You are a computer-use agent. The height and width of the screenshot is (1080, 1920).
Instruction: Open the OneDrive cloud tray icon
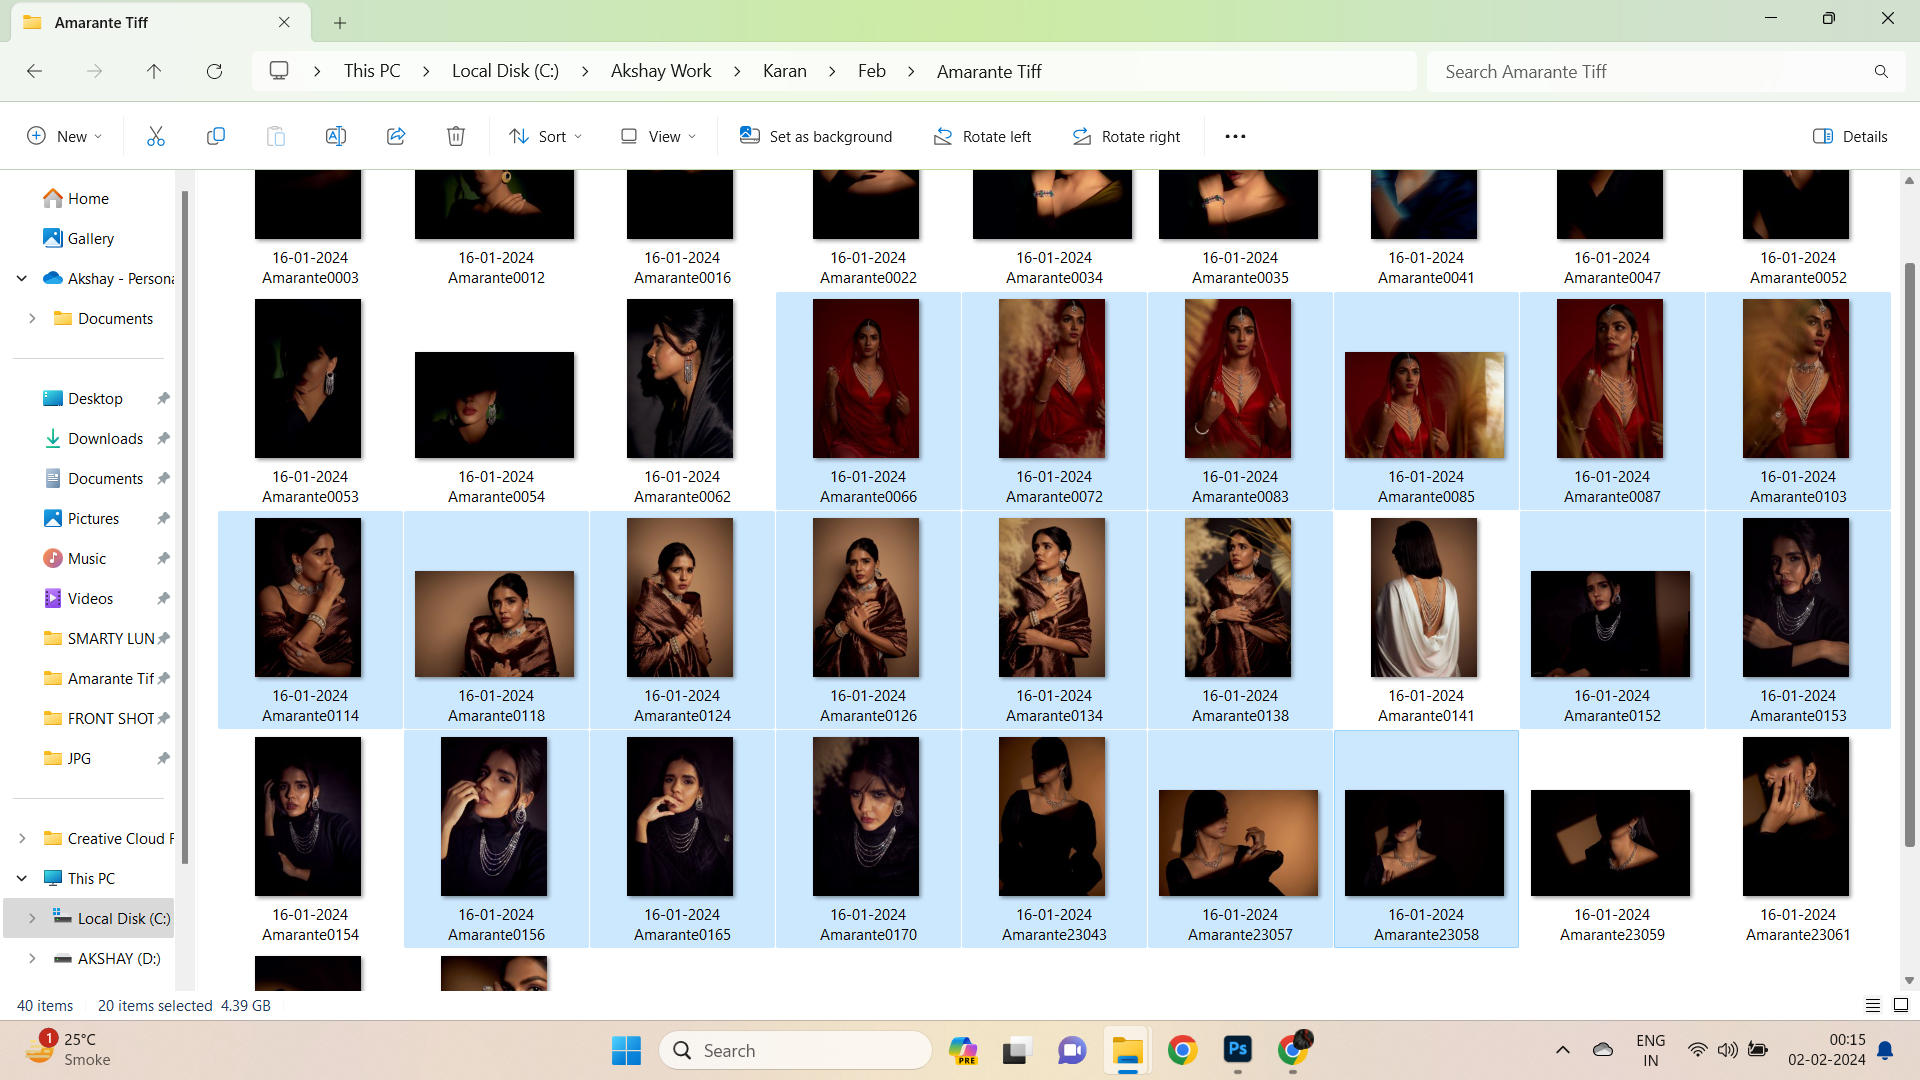1603,1050
